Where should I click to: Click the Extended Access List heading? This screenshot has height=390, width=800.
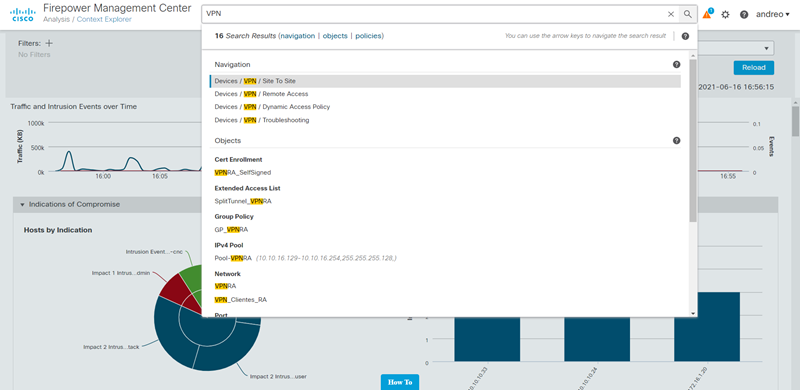point(247,188)
